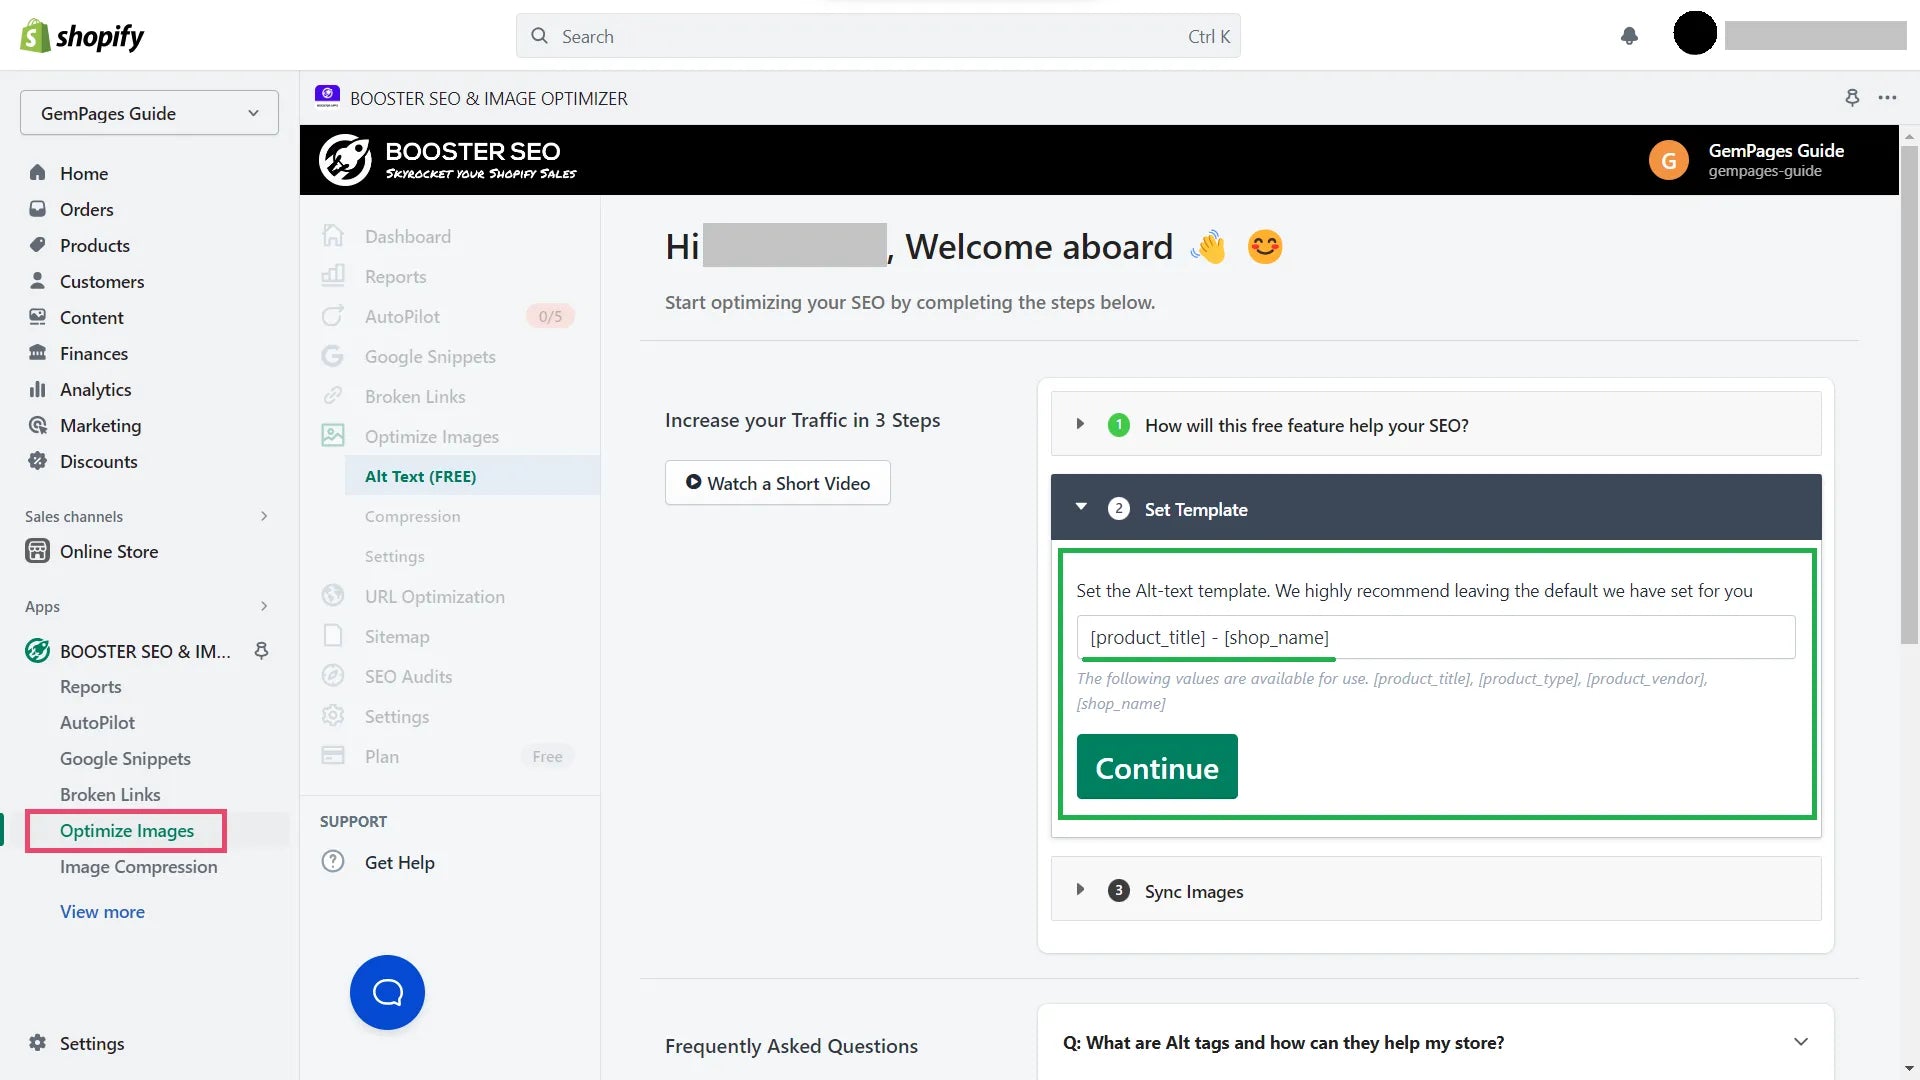Click the Booster Settings gear icon
Viewport: 1920px width, 1080px height.
coord(333,716)
